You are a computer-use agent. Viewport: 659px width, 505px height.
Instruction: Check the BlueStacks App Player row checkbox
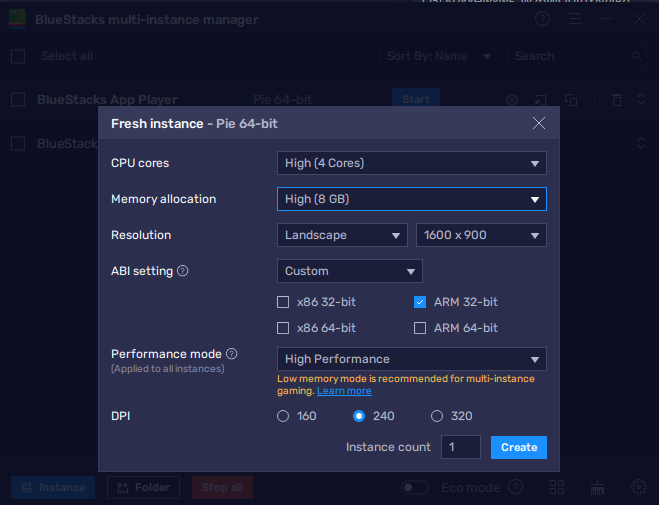click(18, 100)
